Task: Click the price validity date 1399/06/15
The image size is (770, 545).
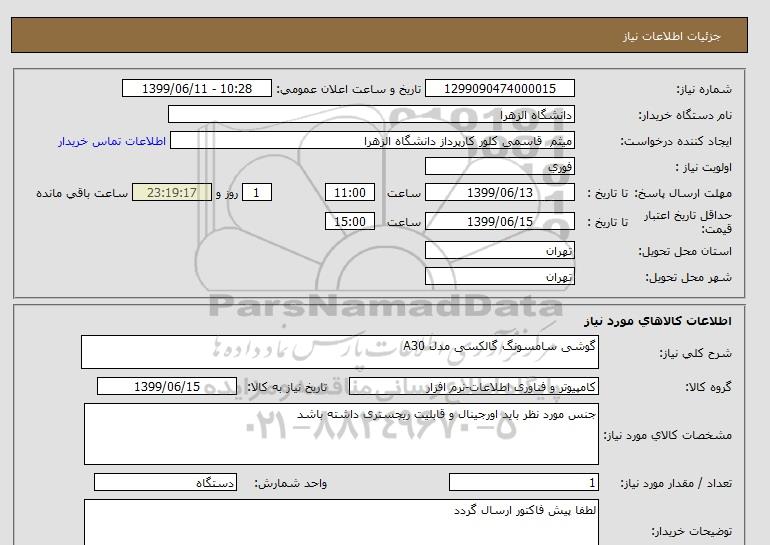Action: (499, 221)
